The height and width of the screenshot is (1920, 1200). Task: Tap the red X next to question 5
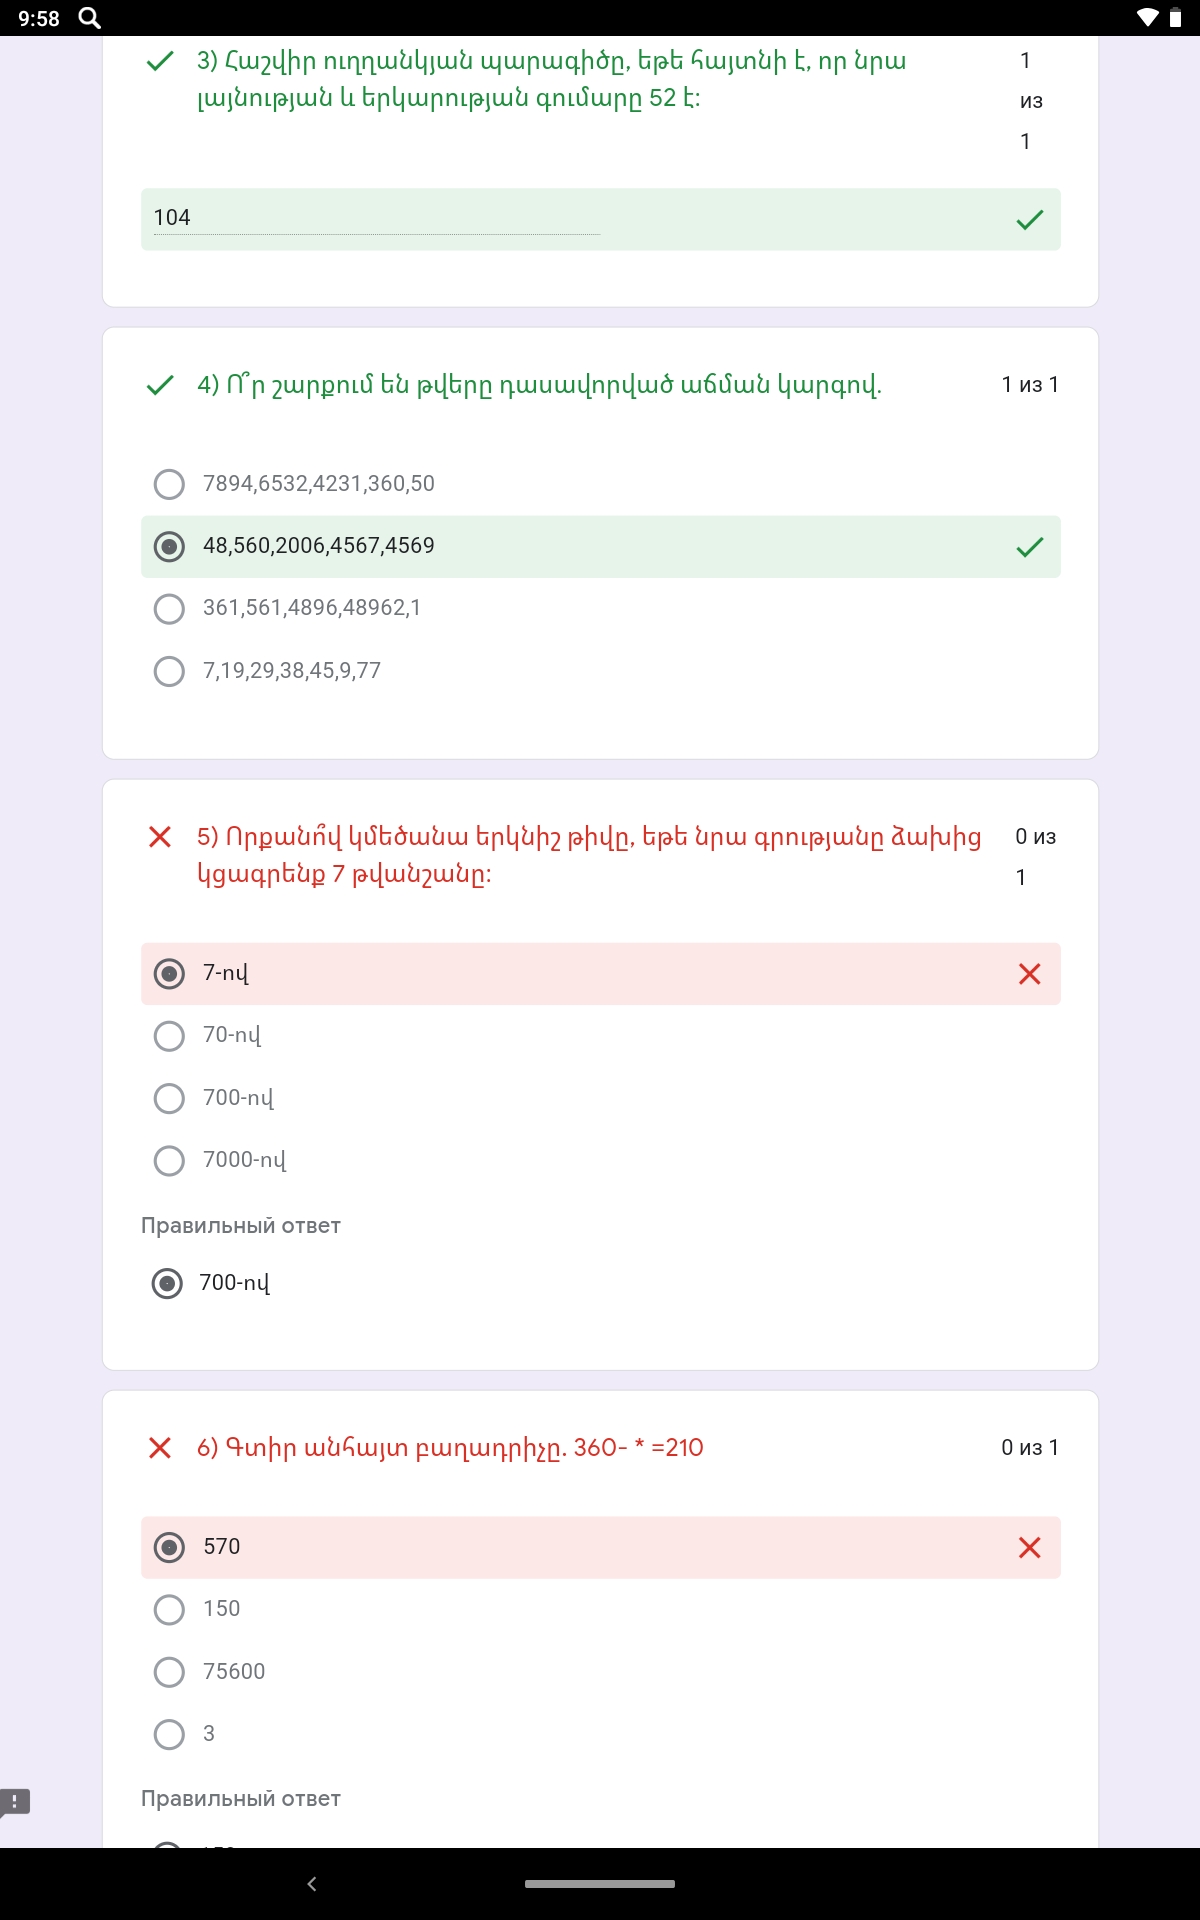pyautogui.click(x=160, y=837)
